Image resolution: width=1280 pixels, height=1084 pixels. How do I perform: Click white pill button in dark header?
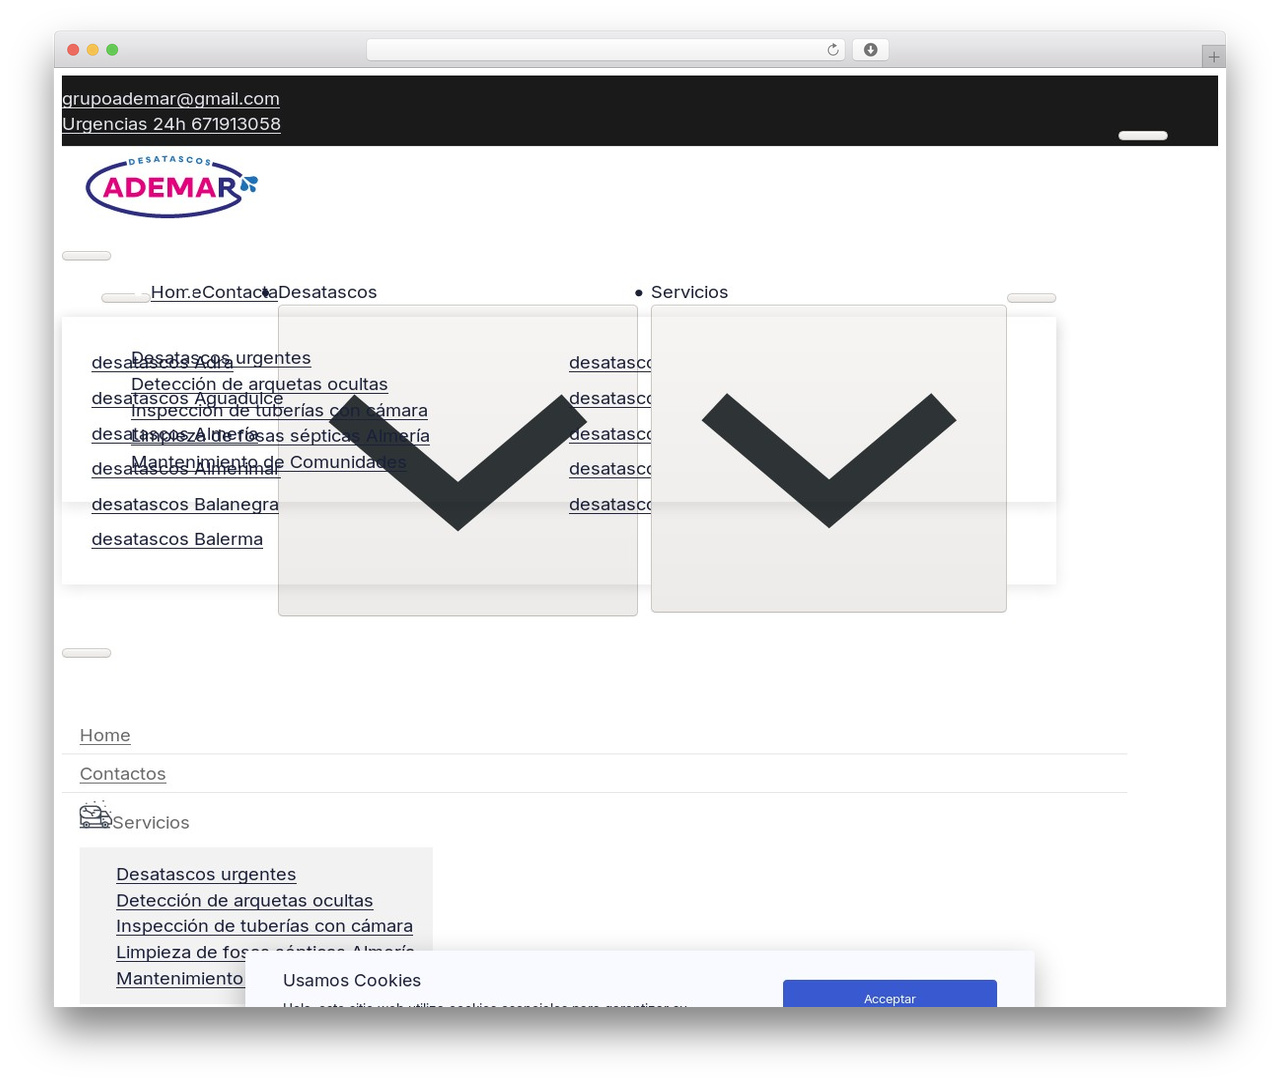1143,135
